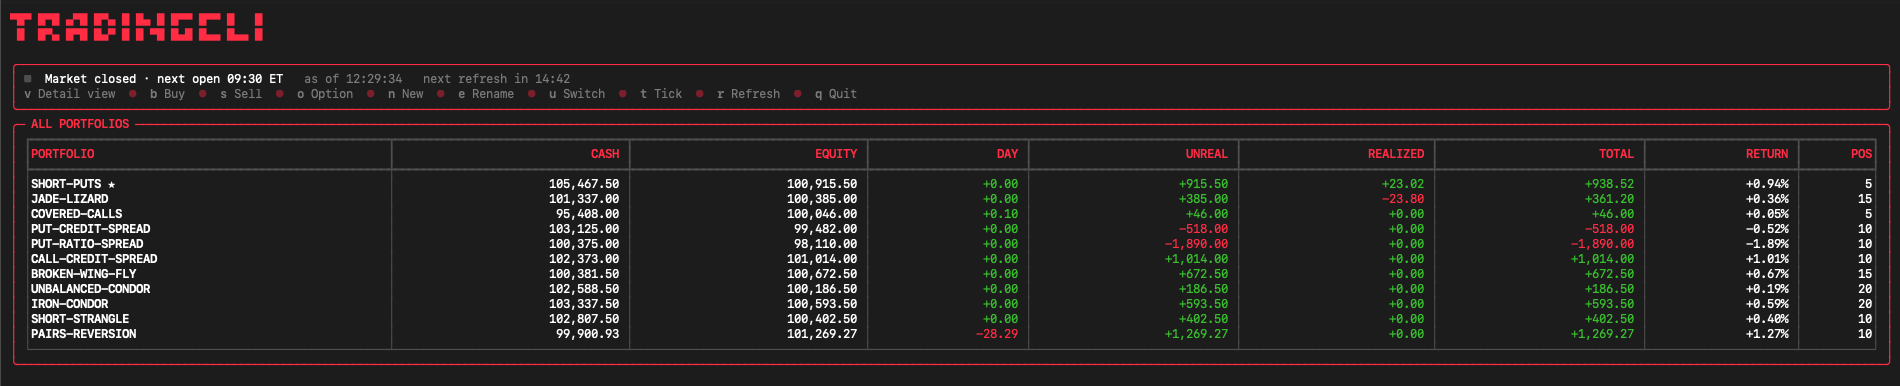This screenshot has width=1900, height=386.
Task: Select the JADE-LIZARD portfolio row
Action: (x=951, y=199)
